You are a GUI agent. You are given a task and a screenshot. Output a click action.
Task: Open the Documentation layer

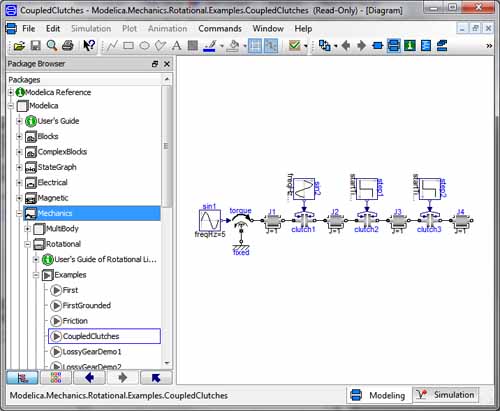pos(410,45)
